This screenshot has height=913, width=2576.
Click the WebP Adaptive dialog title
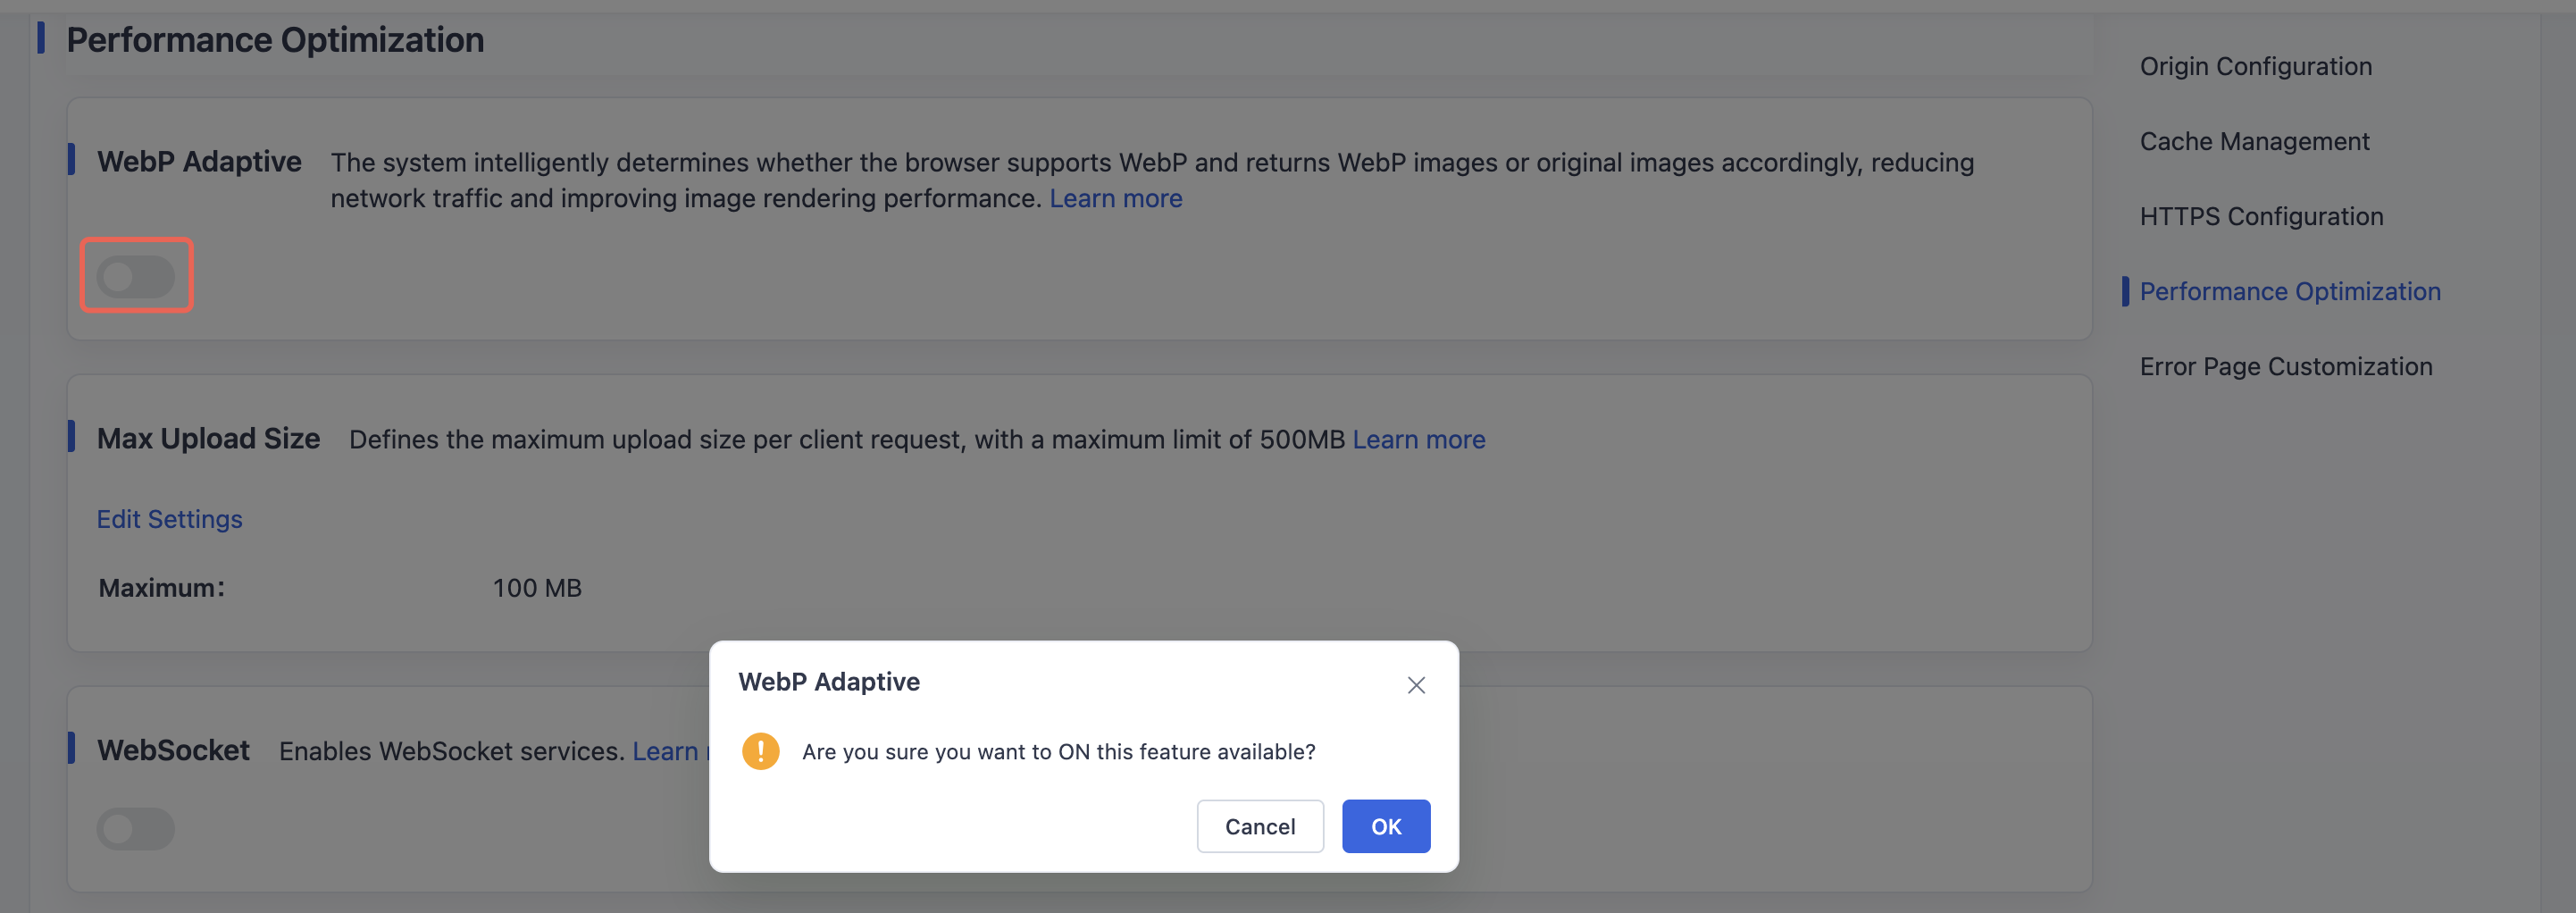[829, 681]
